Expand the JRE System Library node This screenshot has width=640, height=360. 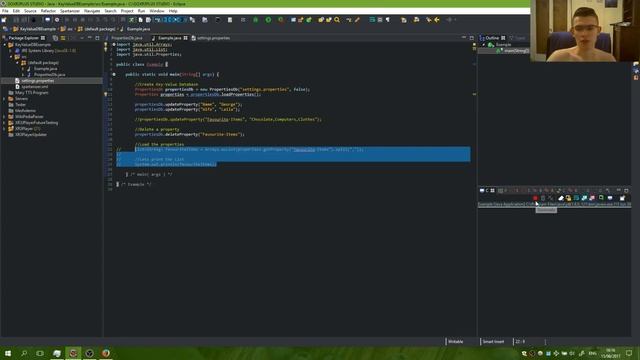(11, 51)
